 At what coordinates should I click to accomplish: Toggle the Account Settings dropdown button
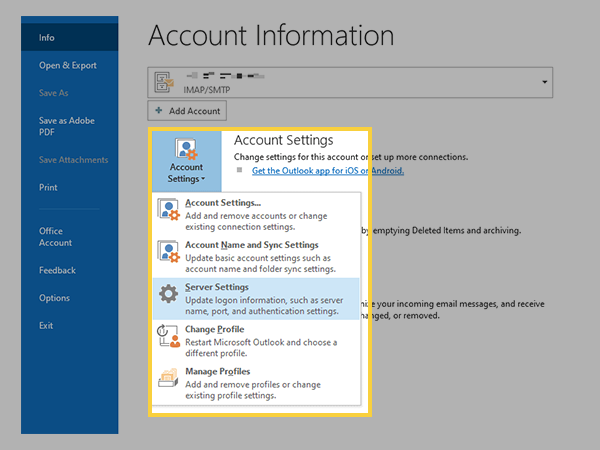(x=187, y=161)
